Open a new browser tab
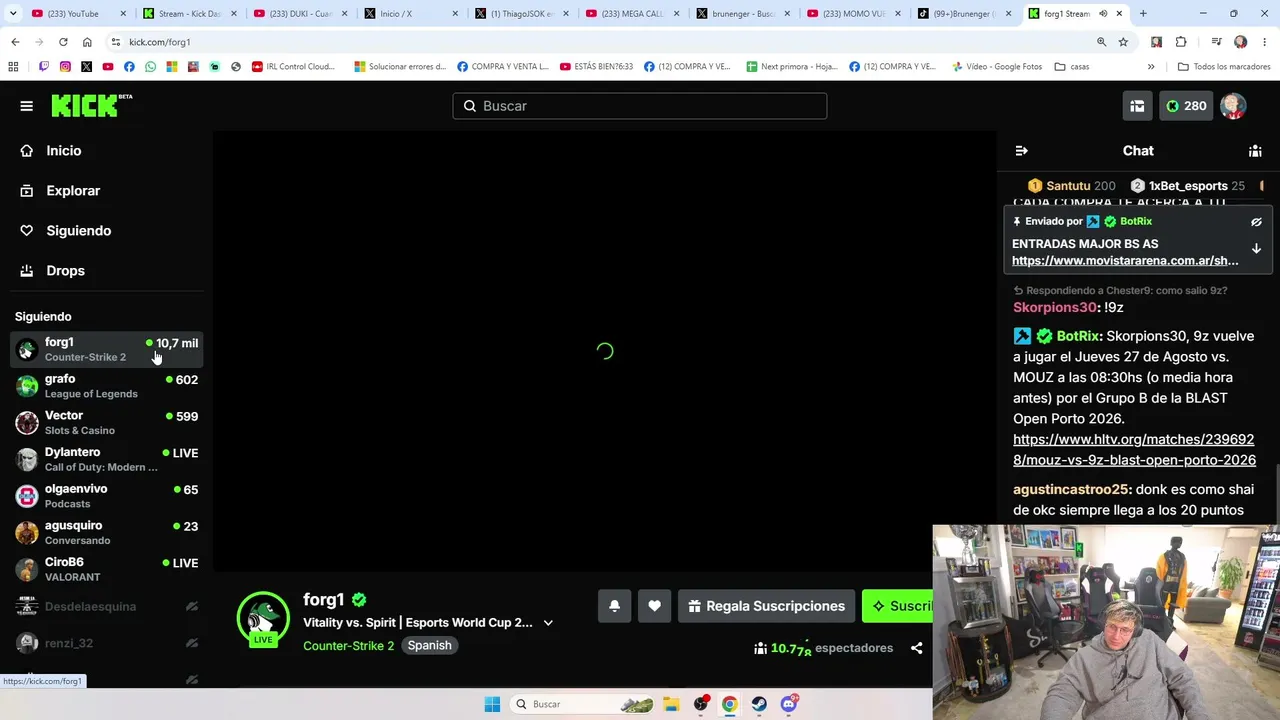This screenshot has width=1280, height=720. [1143, 14]
